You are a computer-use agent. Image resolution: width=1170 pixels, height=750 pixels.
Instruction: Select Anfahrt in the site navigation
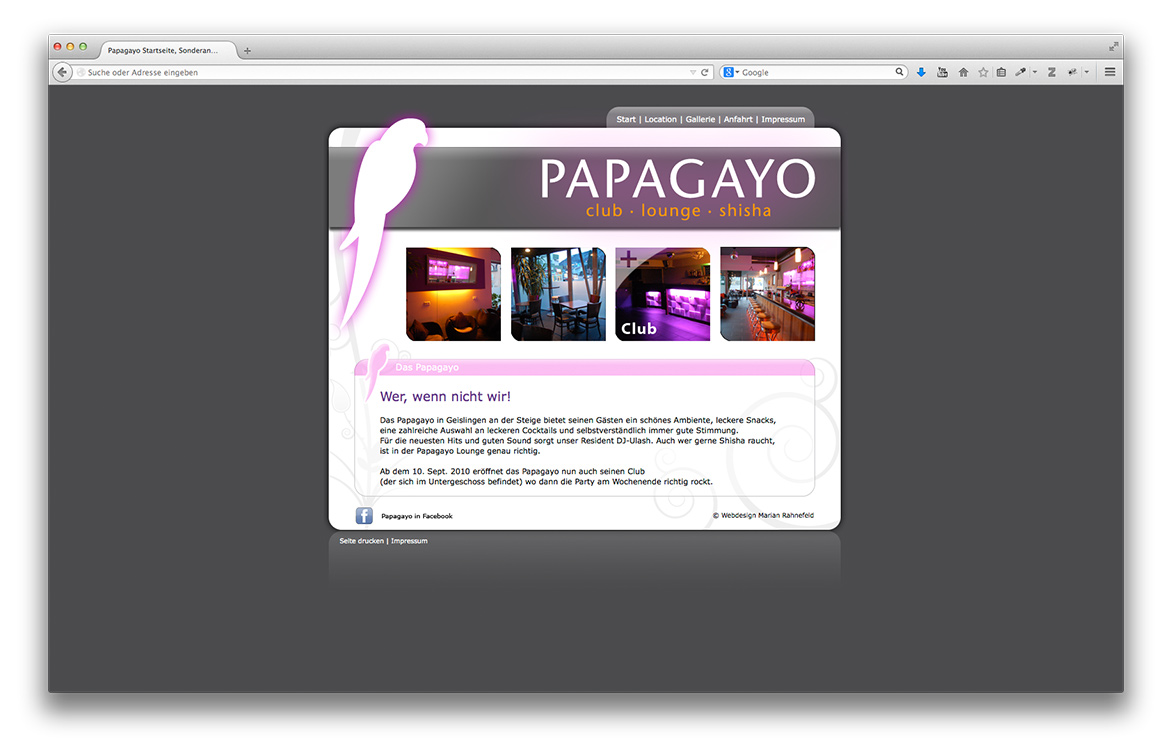(x=737, y=119)
